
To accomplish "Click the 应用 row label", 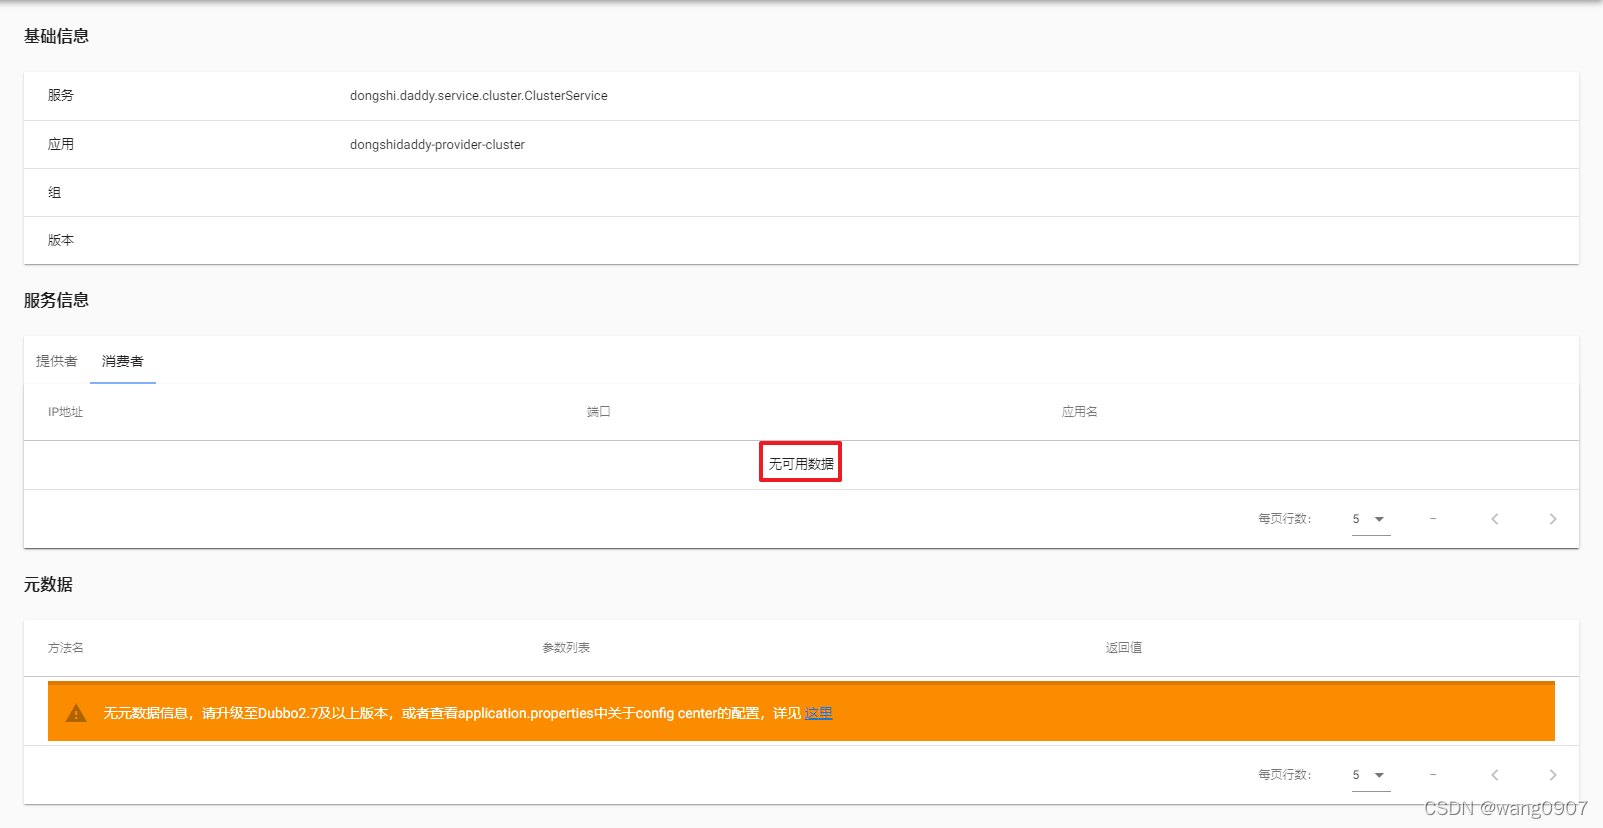I will (x=61, y=145).
